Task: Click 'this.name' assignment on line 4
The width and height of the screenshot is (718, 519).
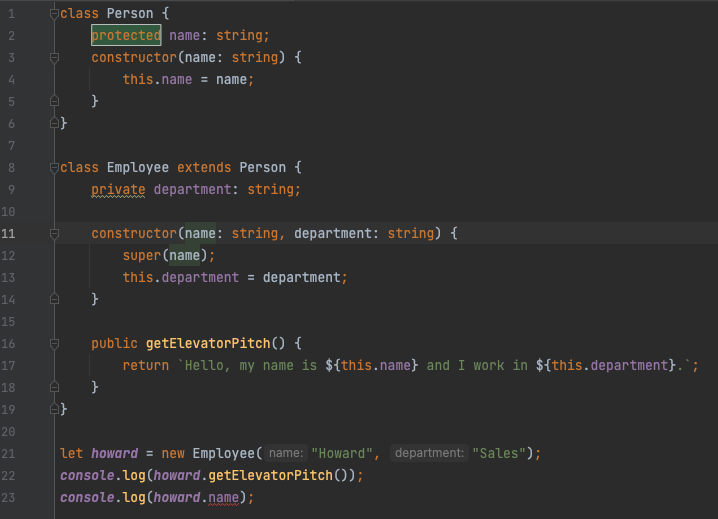Action: [x=157, y=79]
